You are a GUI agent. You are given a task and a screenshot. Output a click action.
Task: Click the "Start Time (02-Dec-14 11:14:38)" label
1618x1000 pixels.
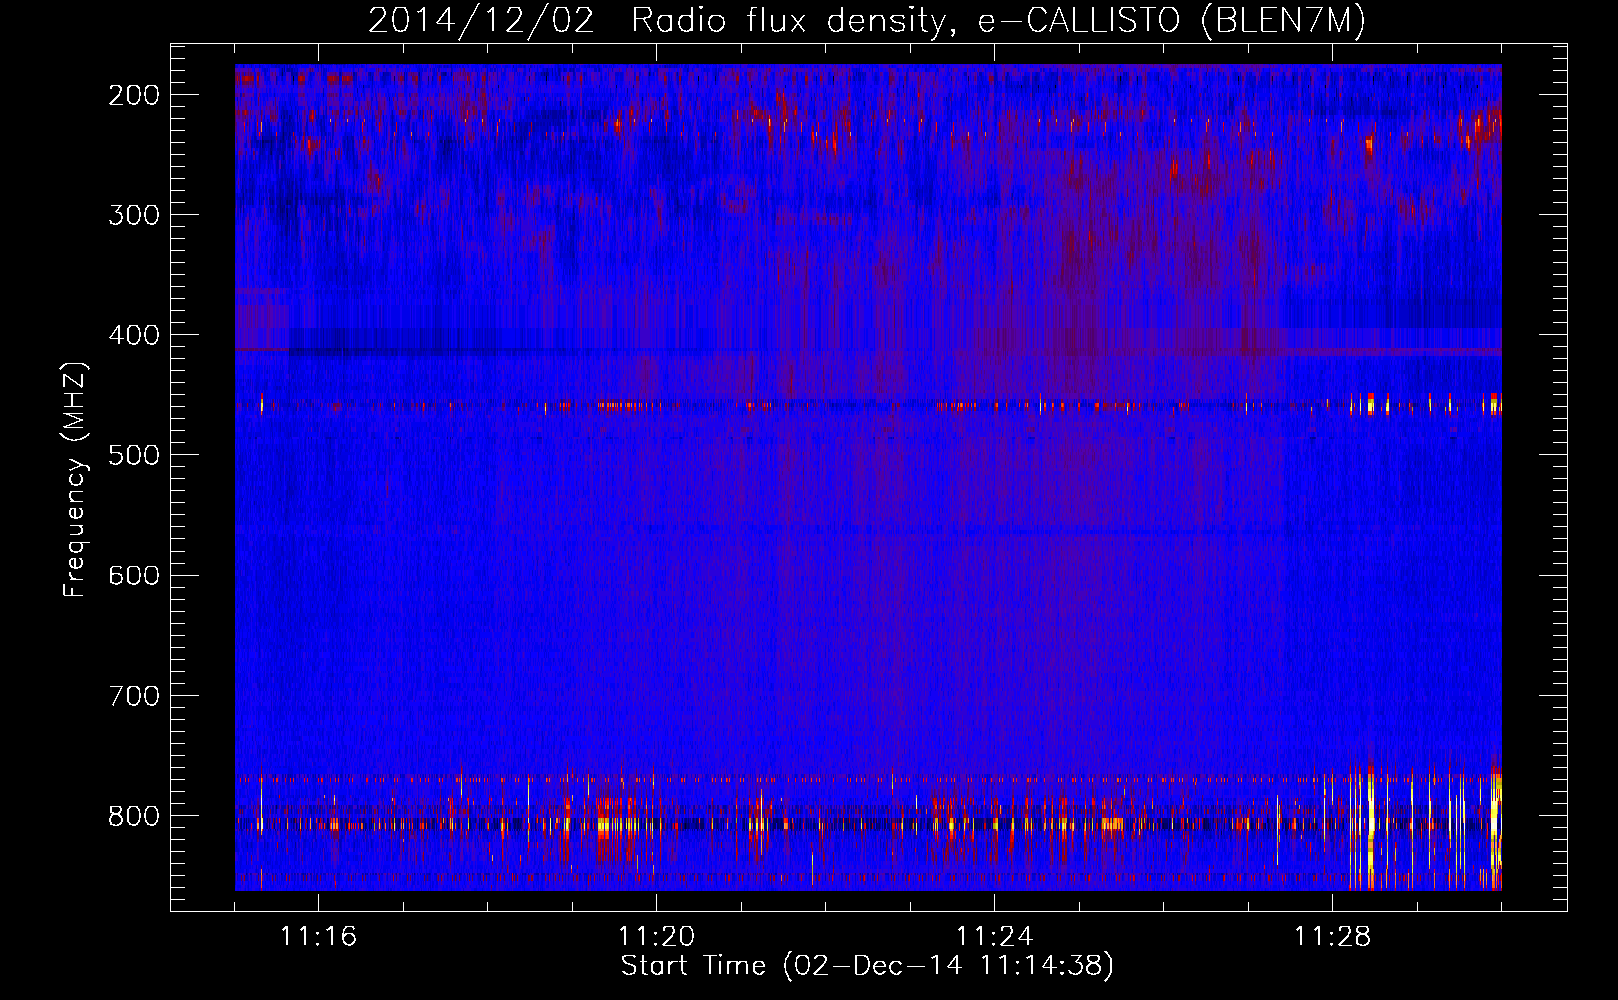click(x=867, y=966)
